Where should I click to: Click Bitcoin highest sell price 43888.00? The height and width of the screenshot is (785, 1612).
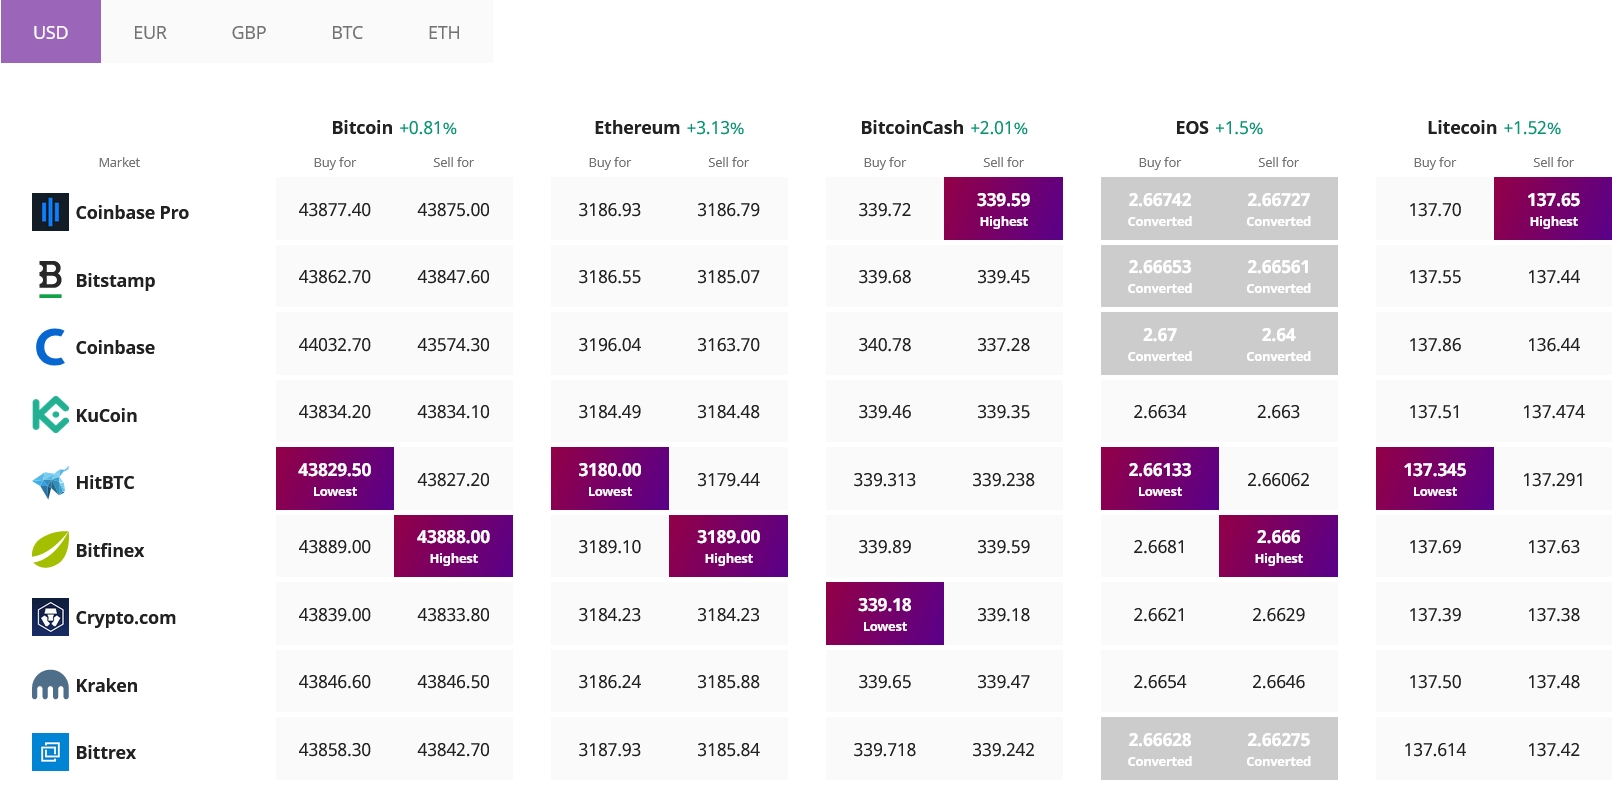(x=454, y=546)
